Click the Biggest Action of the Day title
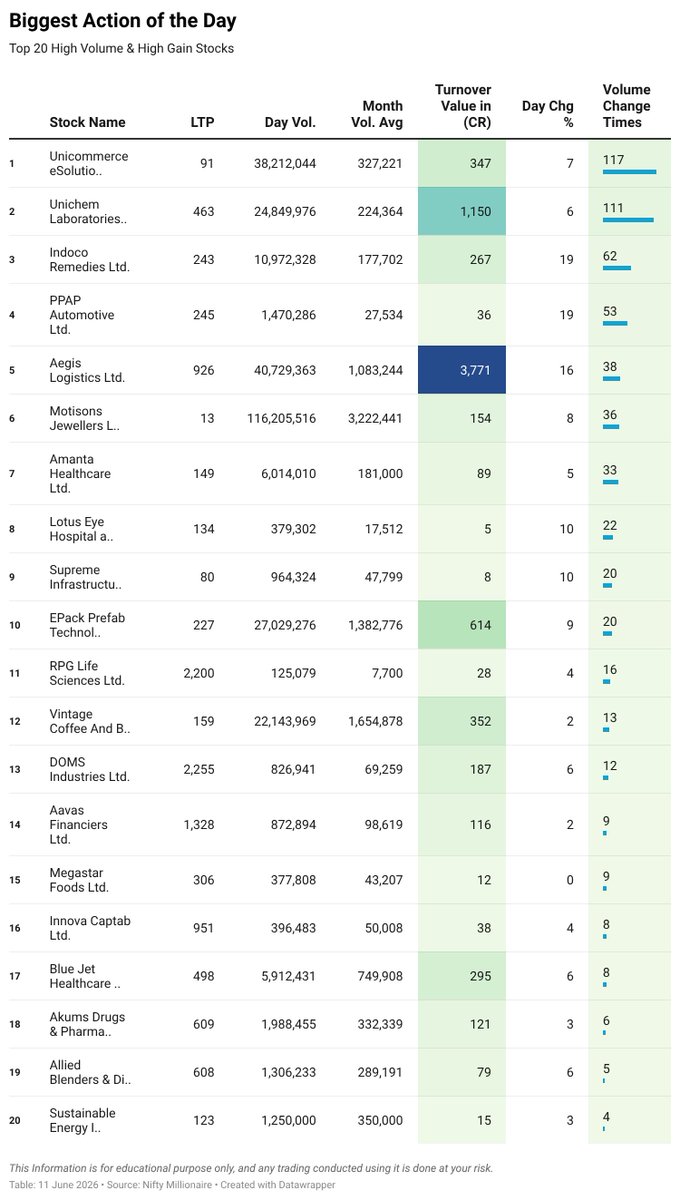 [x=123, y=21]
